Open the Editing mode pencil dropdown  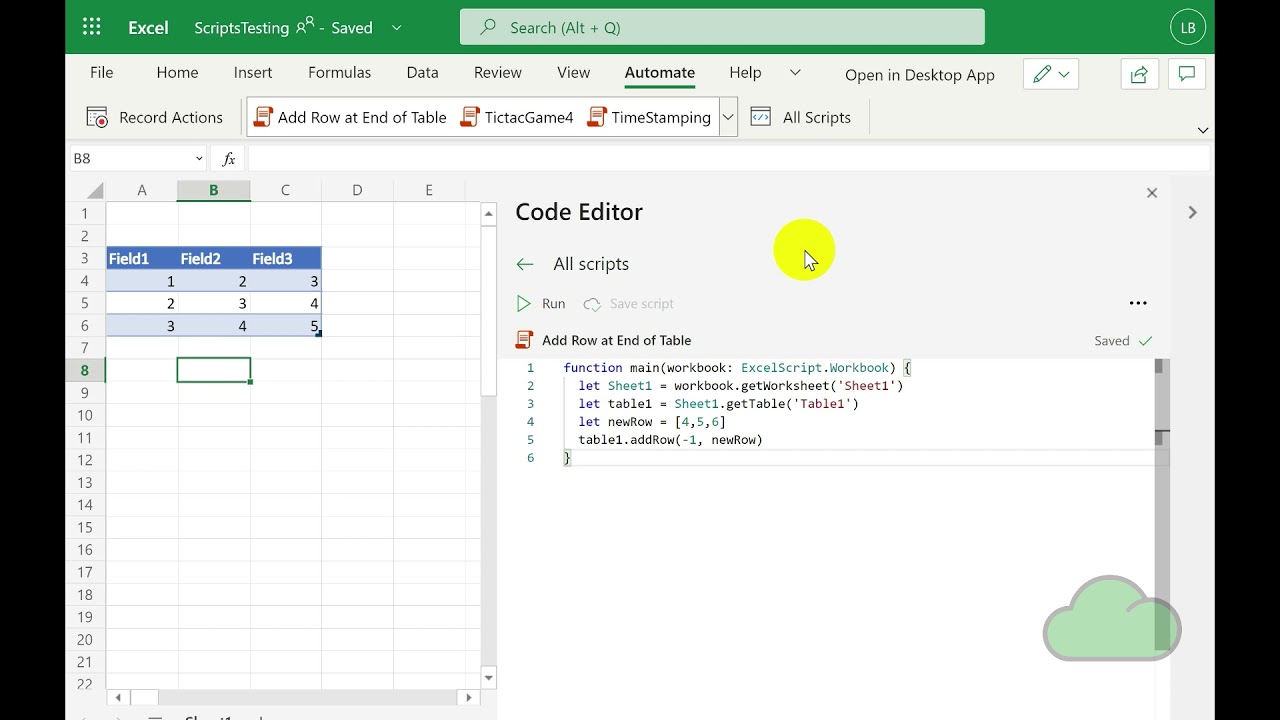coord(1051,74)
